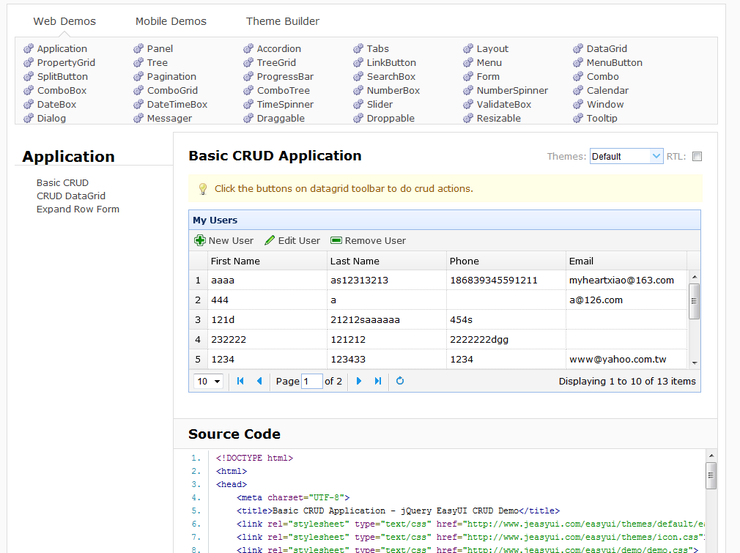Click the green plus New User icon
740x553 pixels.
pyautogui.click(x=200, y=241)
